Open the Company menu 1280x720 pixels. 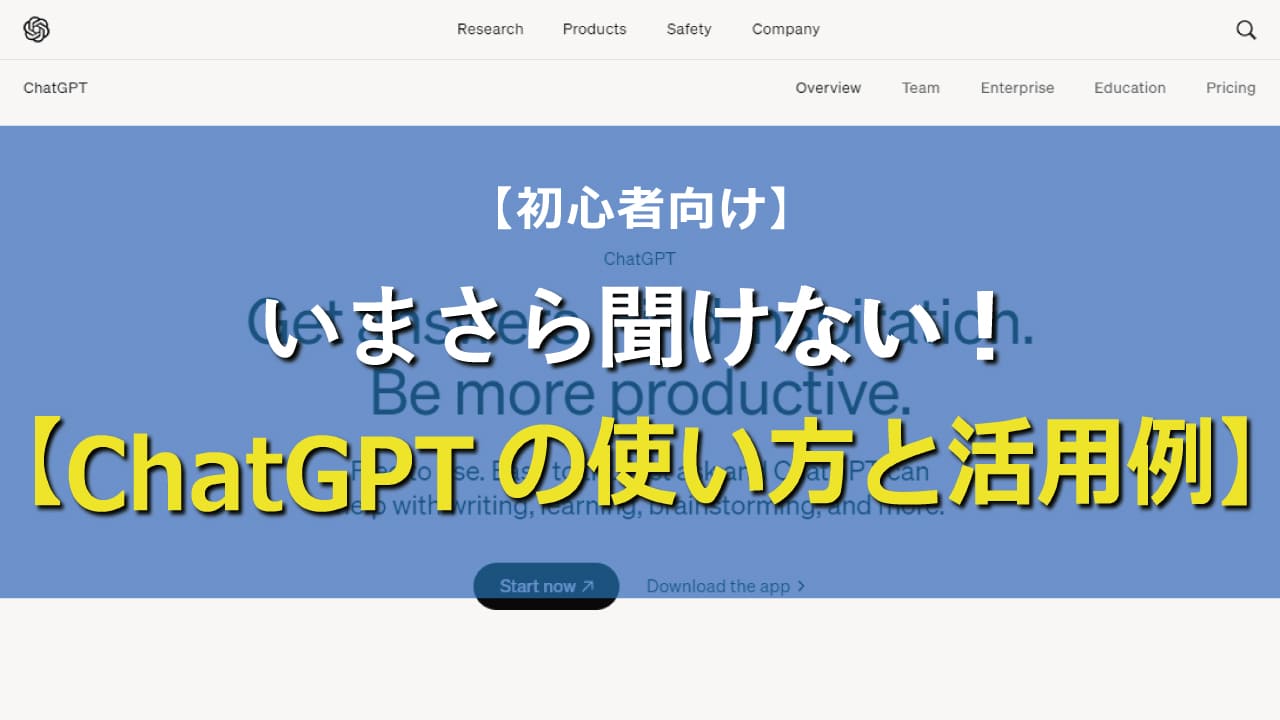tap(786, 29)
